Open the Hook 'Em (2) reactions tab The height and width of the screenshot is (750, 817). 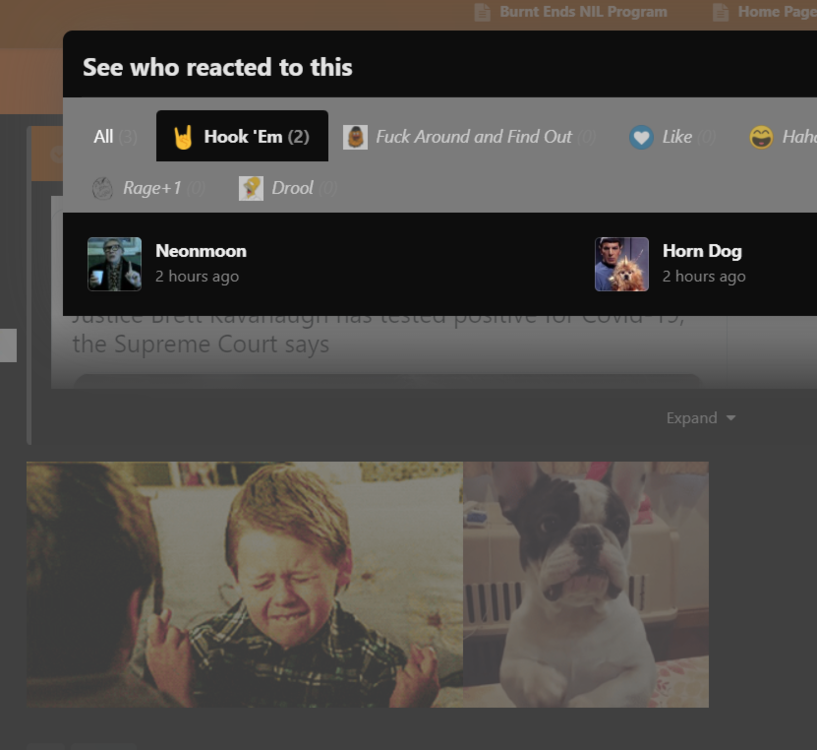(x=241, y=136)
